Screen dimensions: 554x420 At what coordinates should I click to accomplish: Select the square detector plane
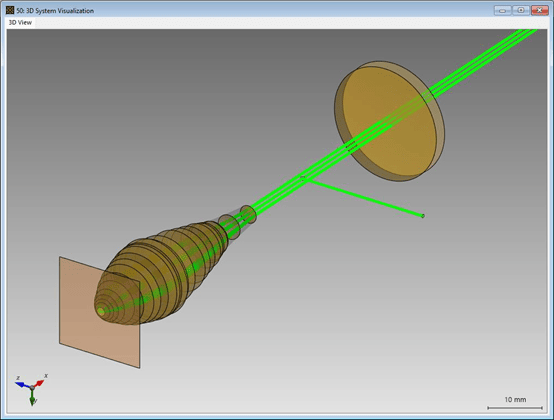pos(100,312)
